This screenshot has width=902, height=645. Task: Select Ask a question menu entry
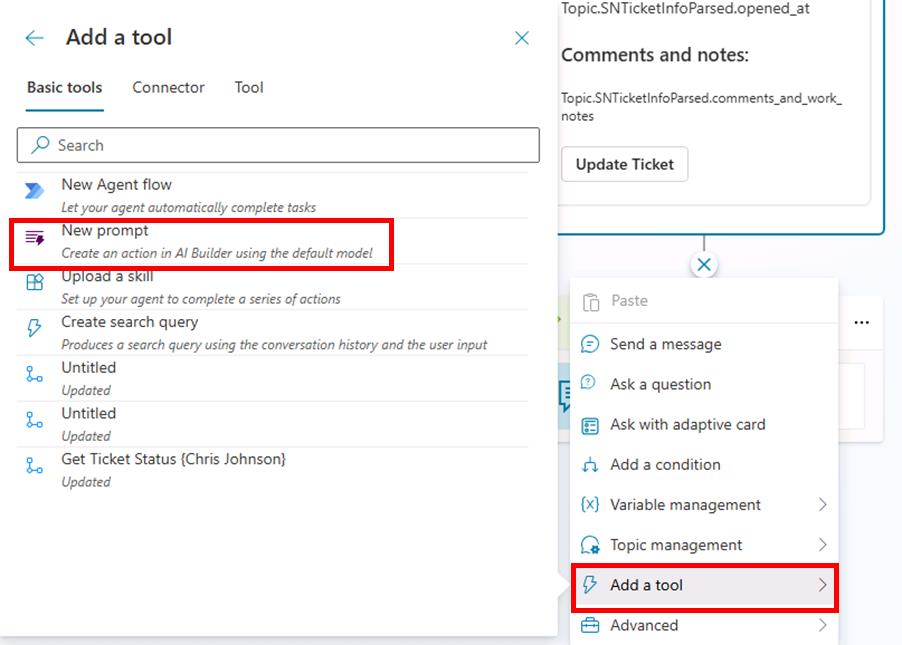(660, 384)
